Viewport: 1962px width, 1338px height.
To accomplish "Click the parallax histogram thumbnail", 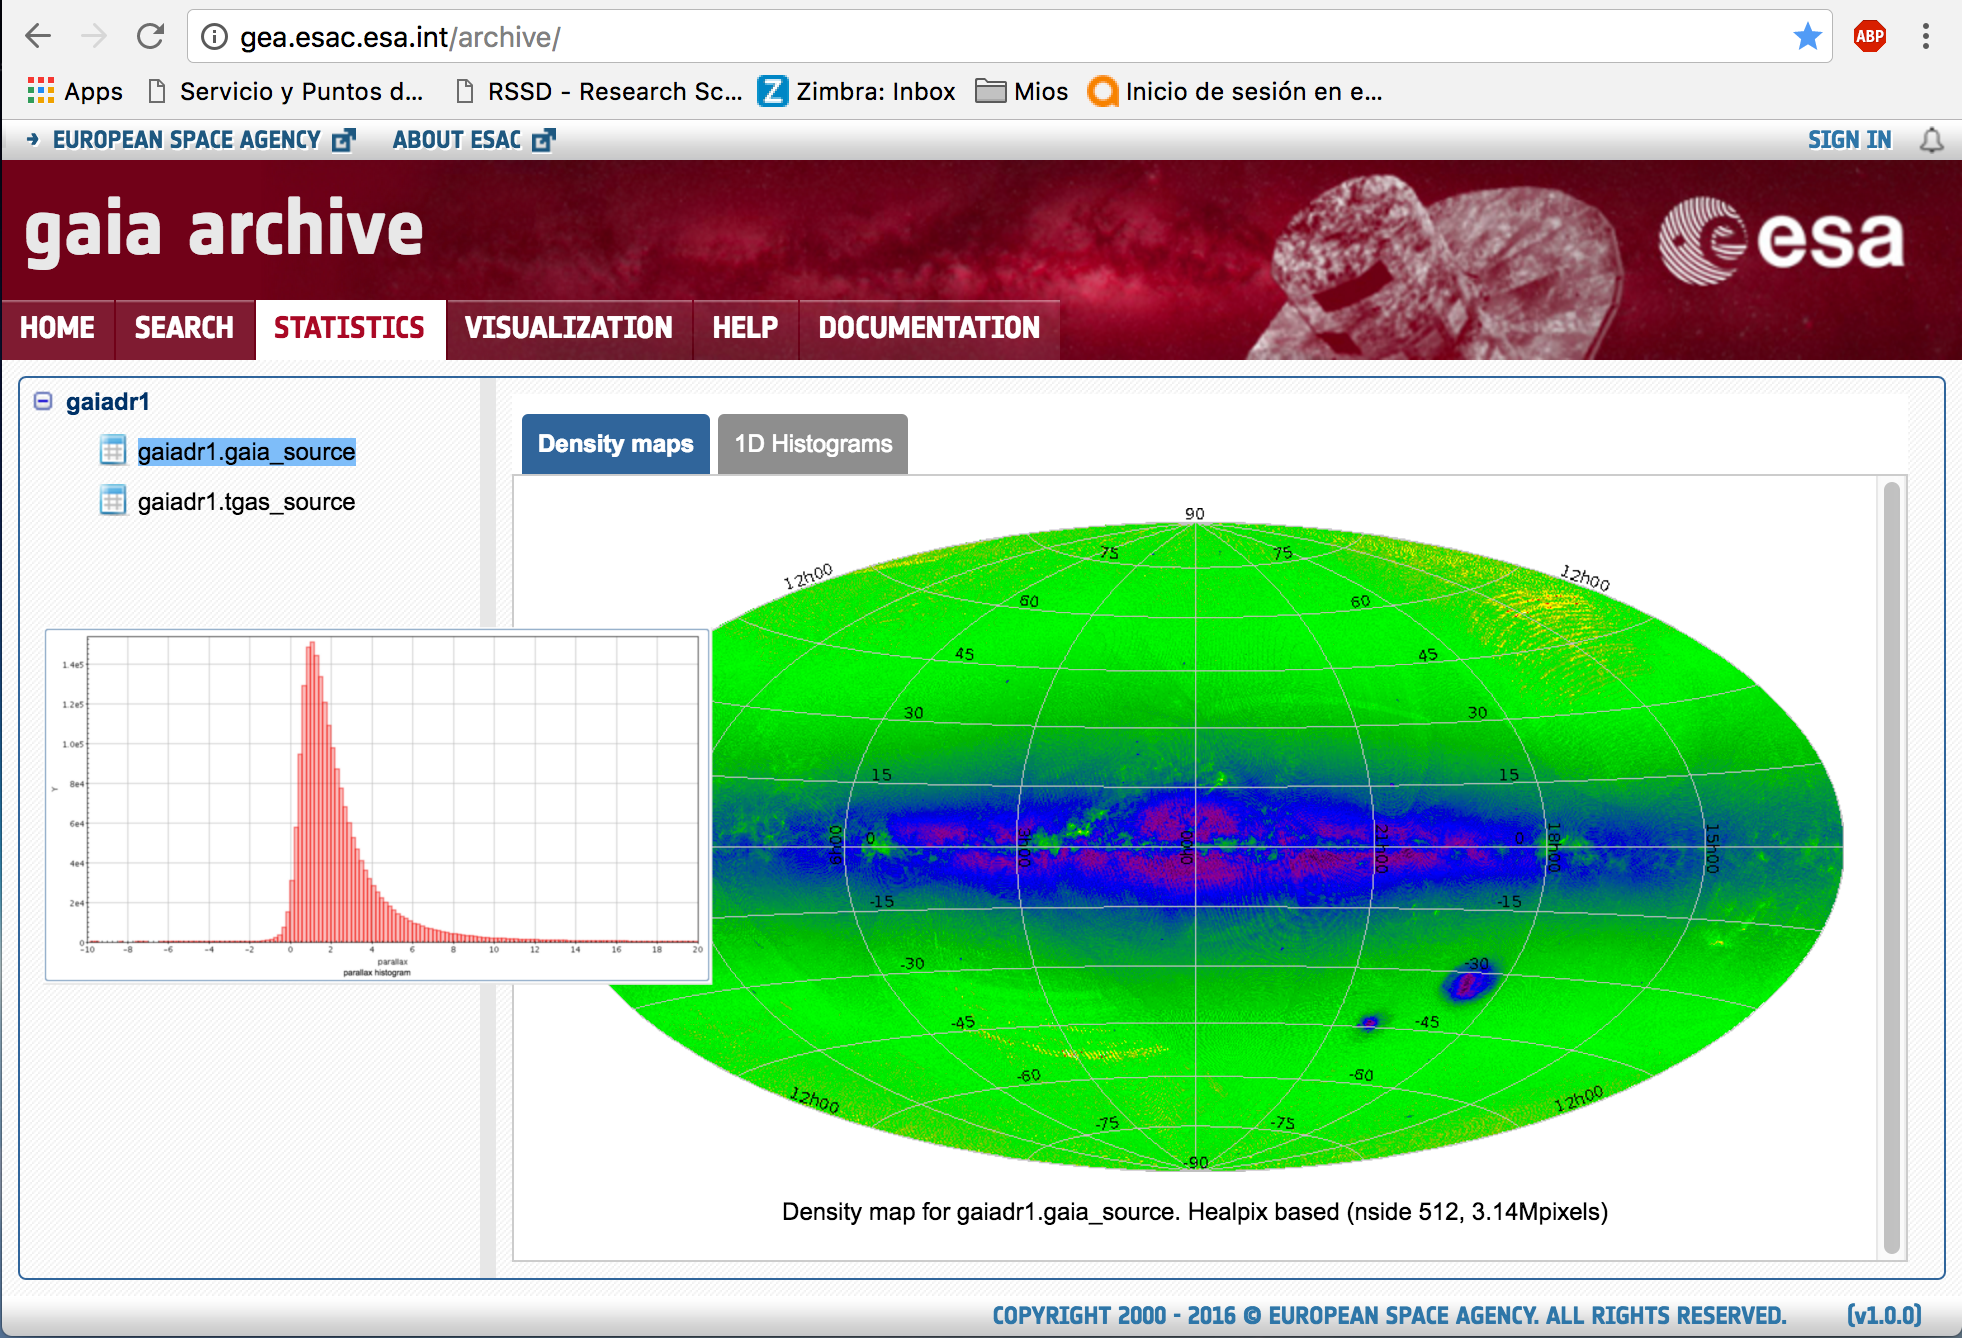I will coord(378,805).
